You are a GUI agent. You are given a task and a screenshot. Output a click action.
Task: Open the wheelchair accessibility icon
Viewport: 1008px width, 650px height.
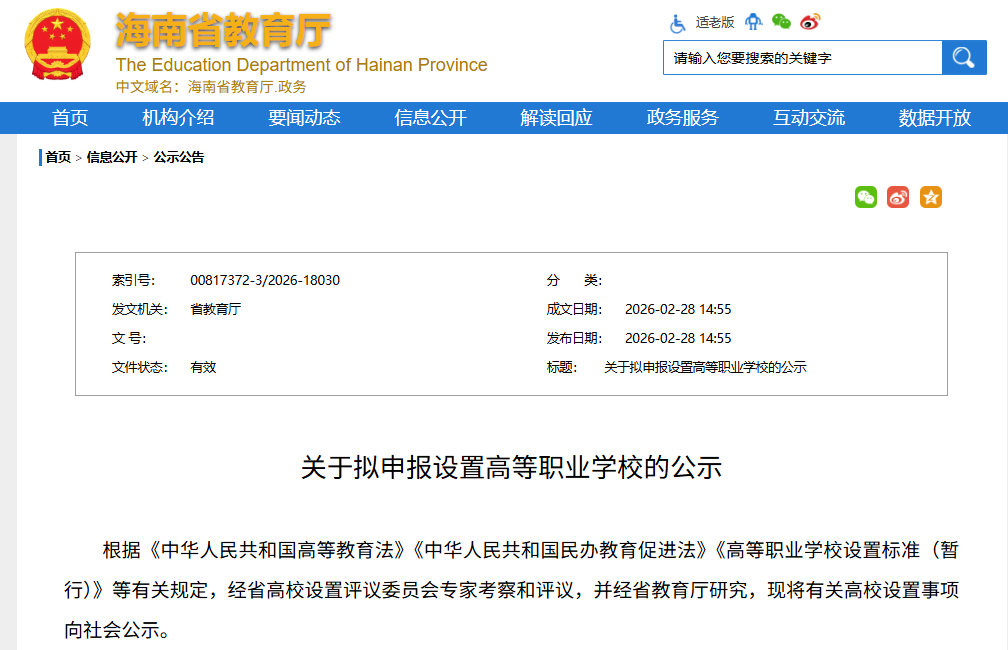coord(677,23)
